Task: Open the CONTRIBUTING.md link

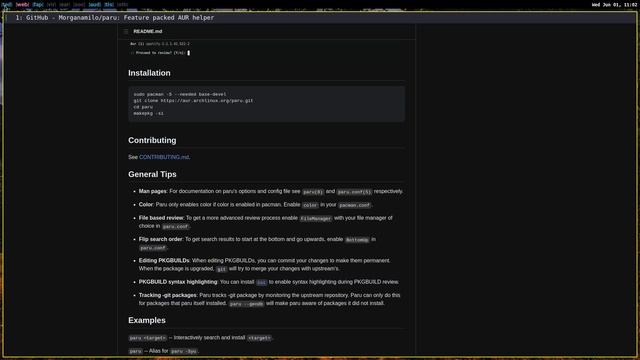Action: point(164,157)
